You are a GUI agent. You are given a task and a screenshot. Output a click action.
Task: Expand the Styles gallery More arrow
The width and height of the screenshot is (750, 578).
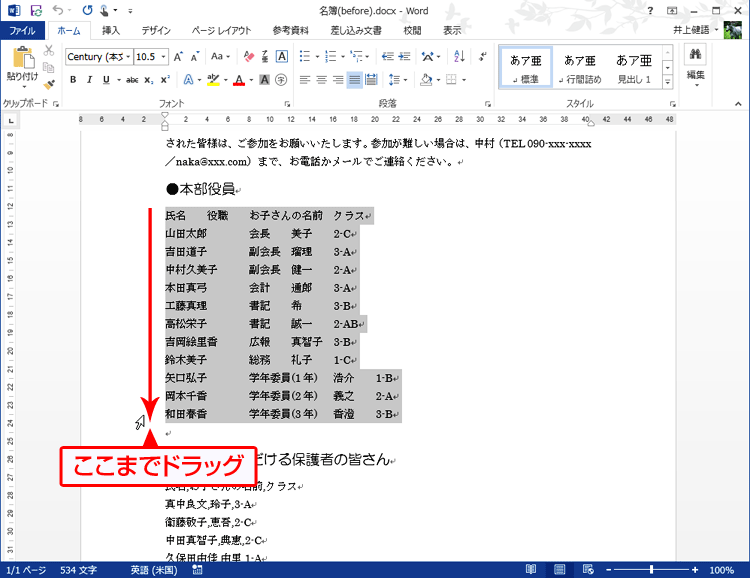pos(668,82)
